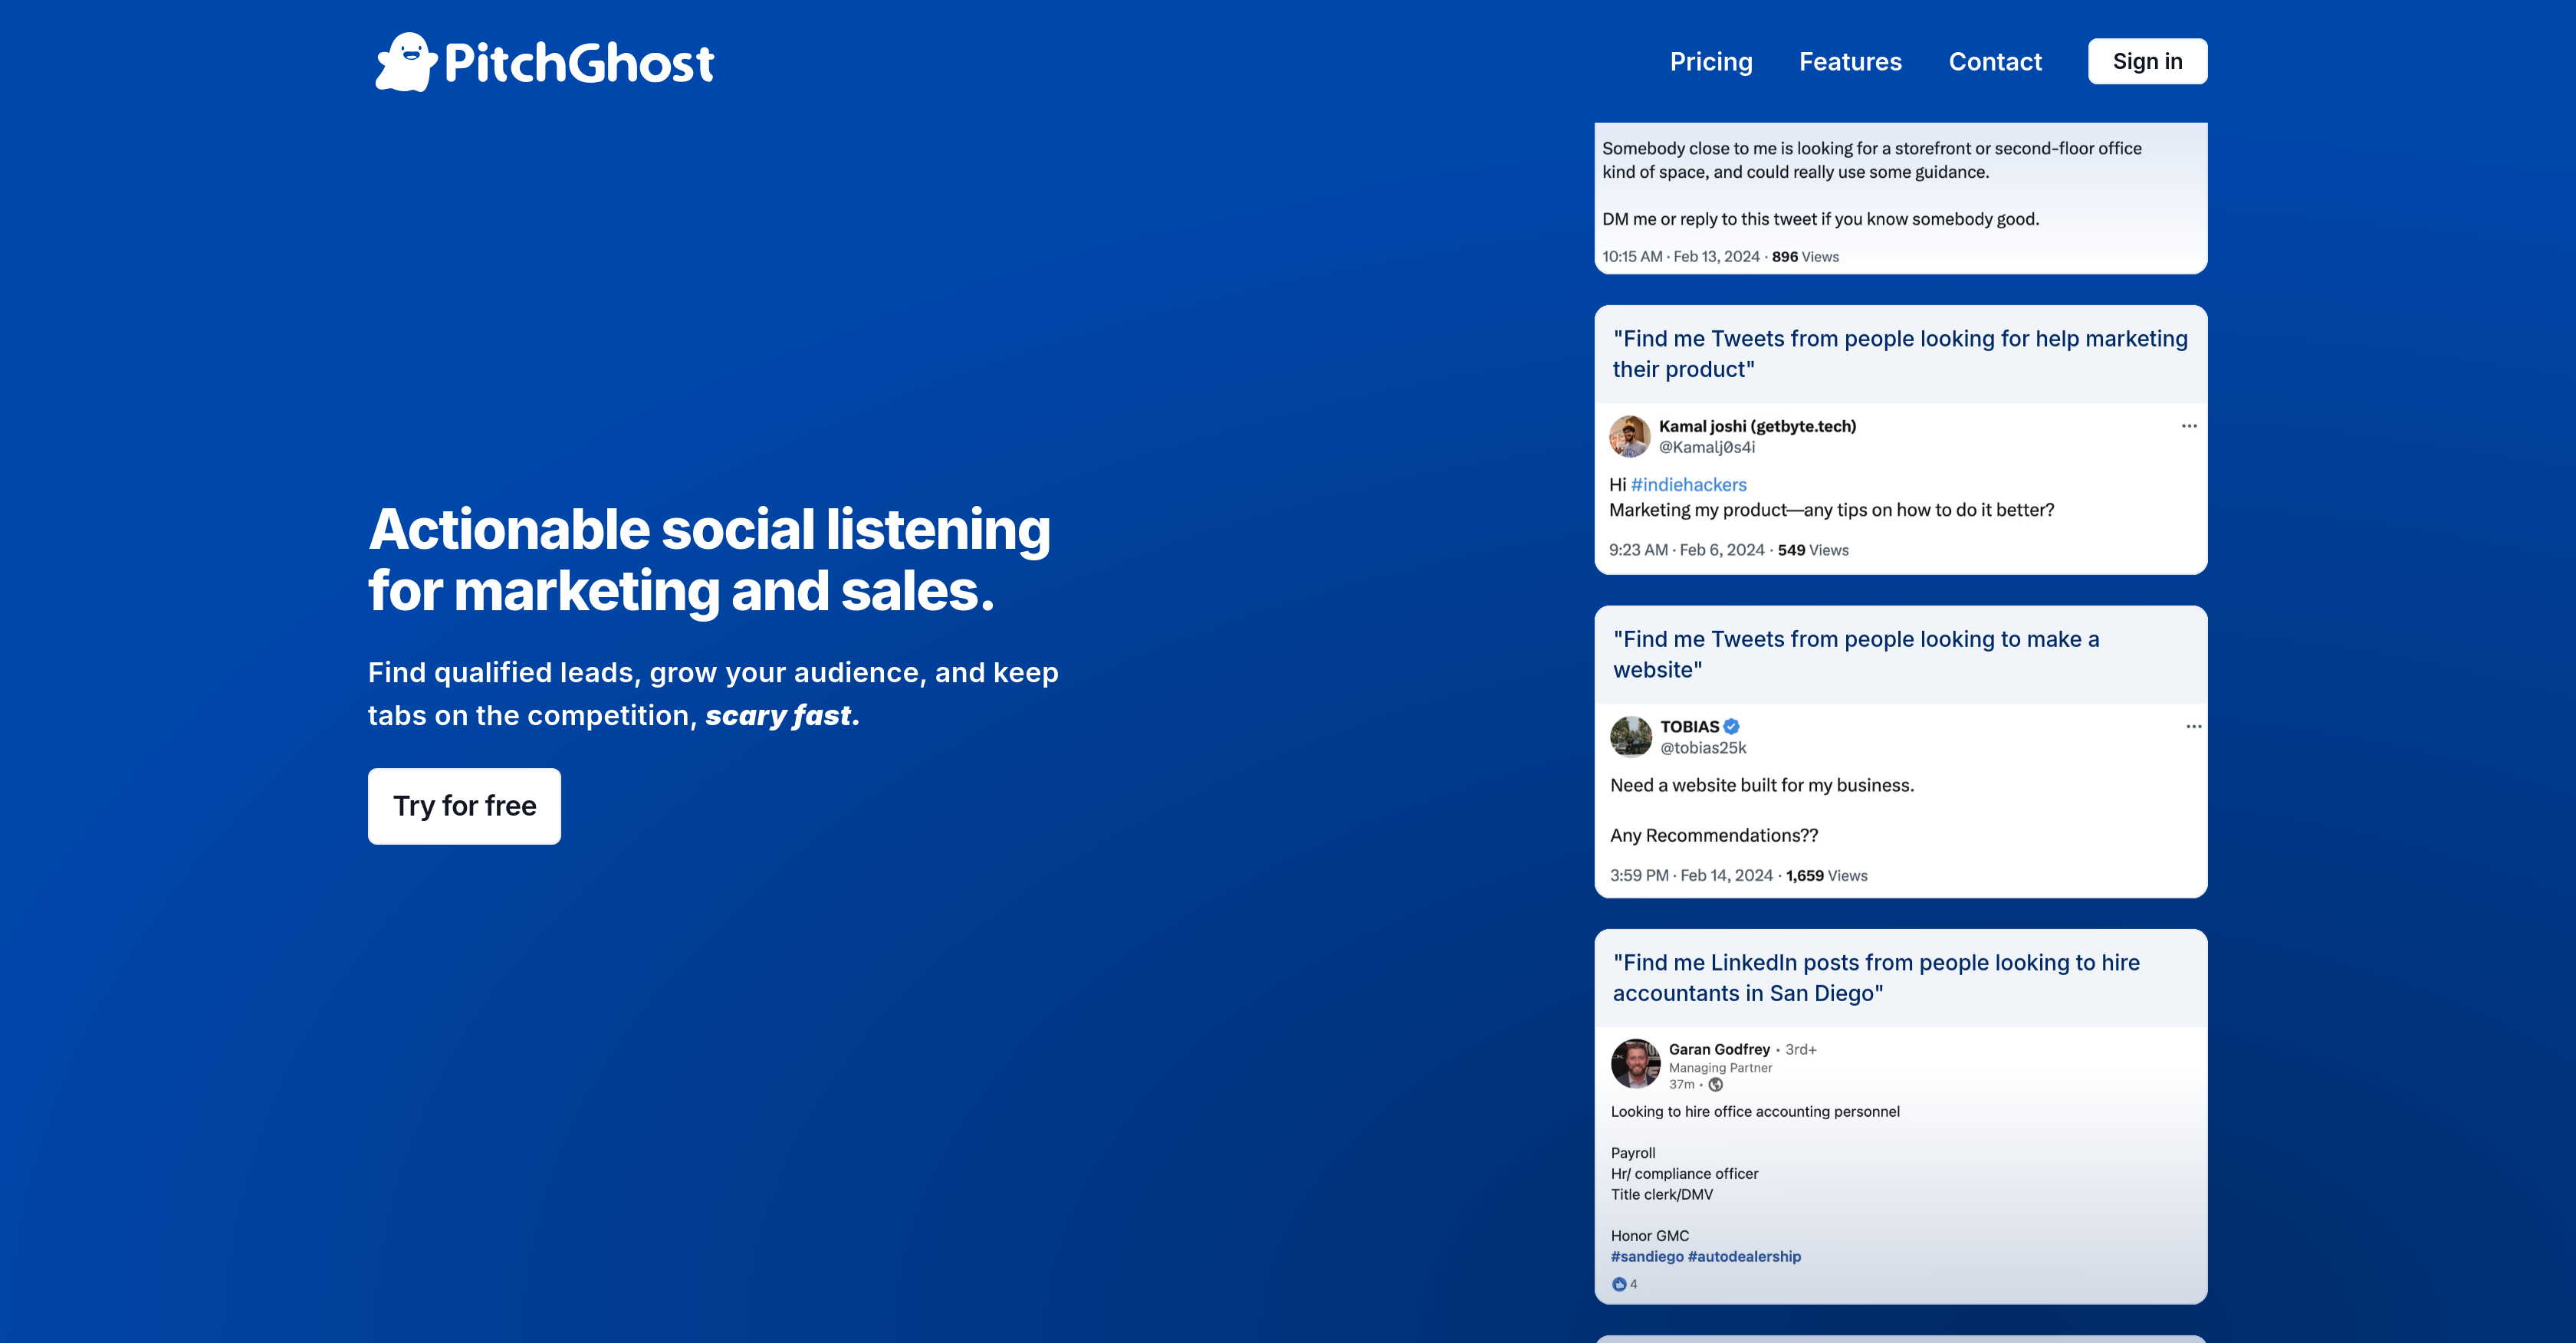Click the globe audience icon on Garan Godfrey's post

(1716, 1086)
